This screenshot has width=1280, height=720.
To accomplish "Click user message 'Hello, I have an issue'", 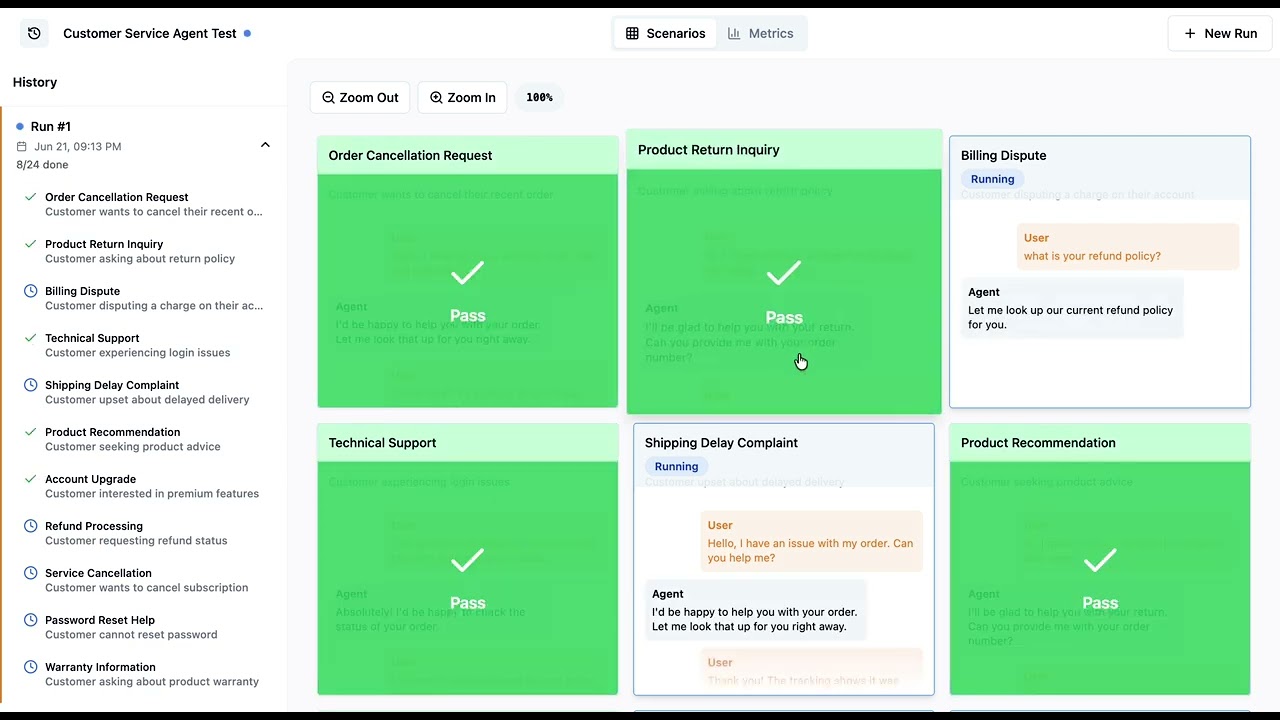I will coord(811,541).
